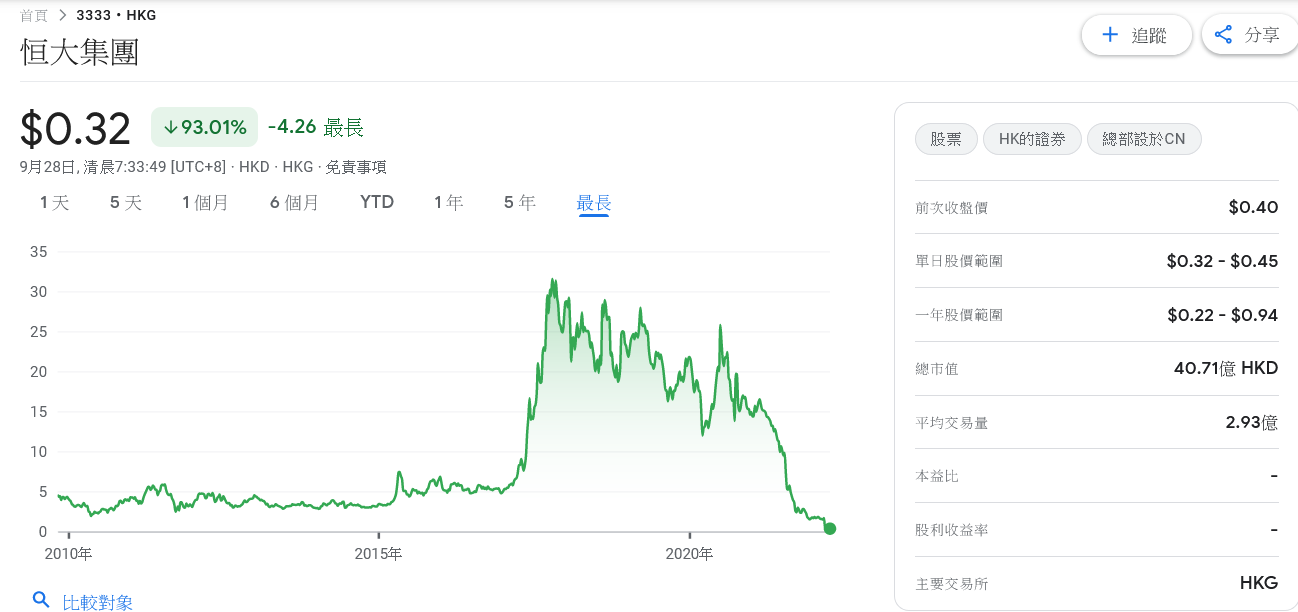Select the 6個月 chart range

(294, 203)
